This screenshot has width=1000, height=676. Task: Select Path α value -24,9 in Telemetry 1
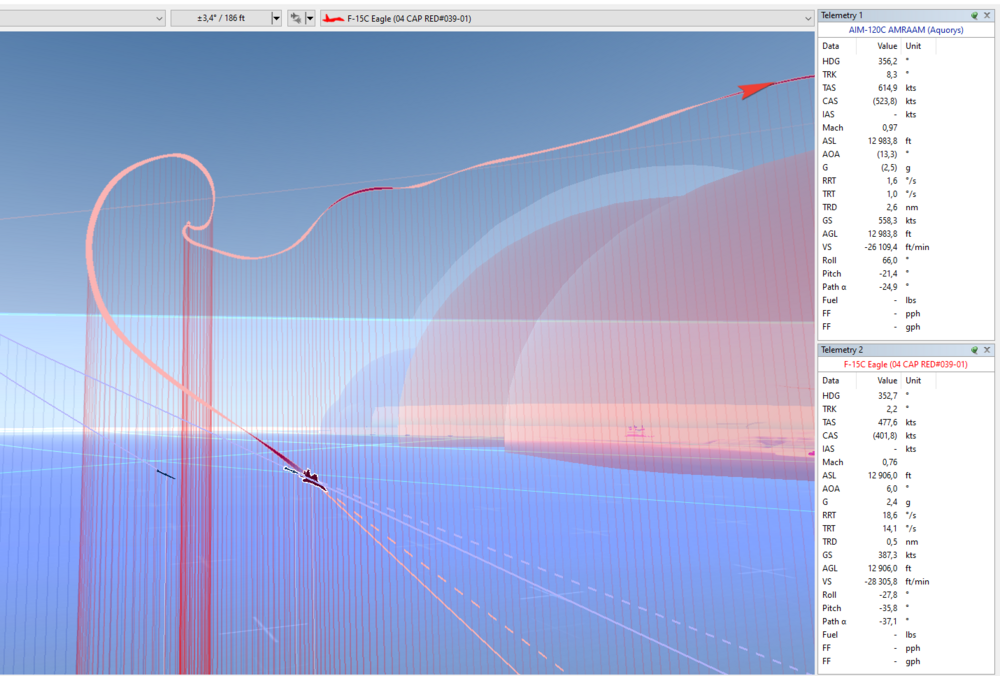(x=888, y=287)
